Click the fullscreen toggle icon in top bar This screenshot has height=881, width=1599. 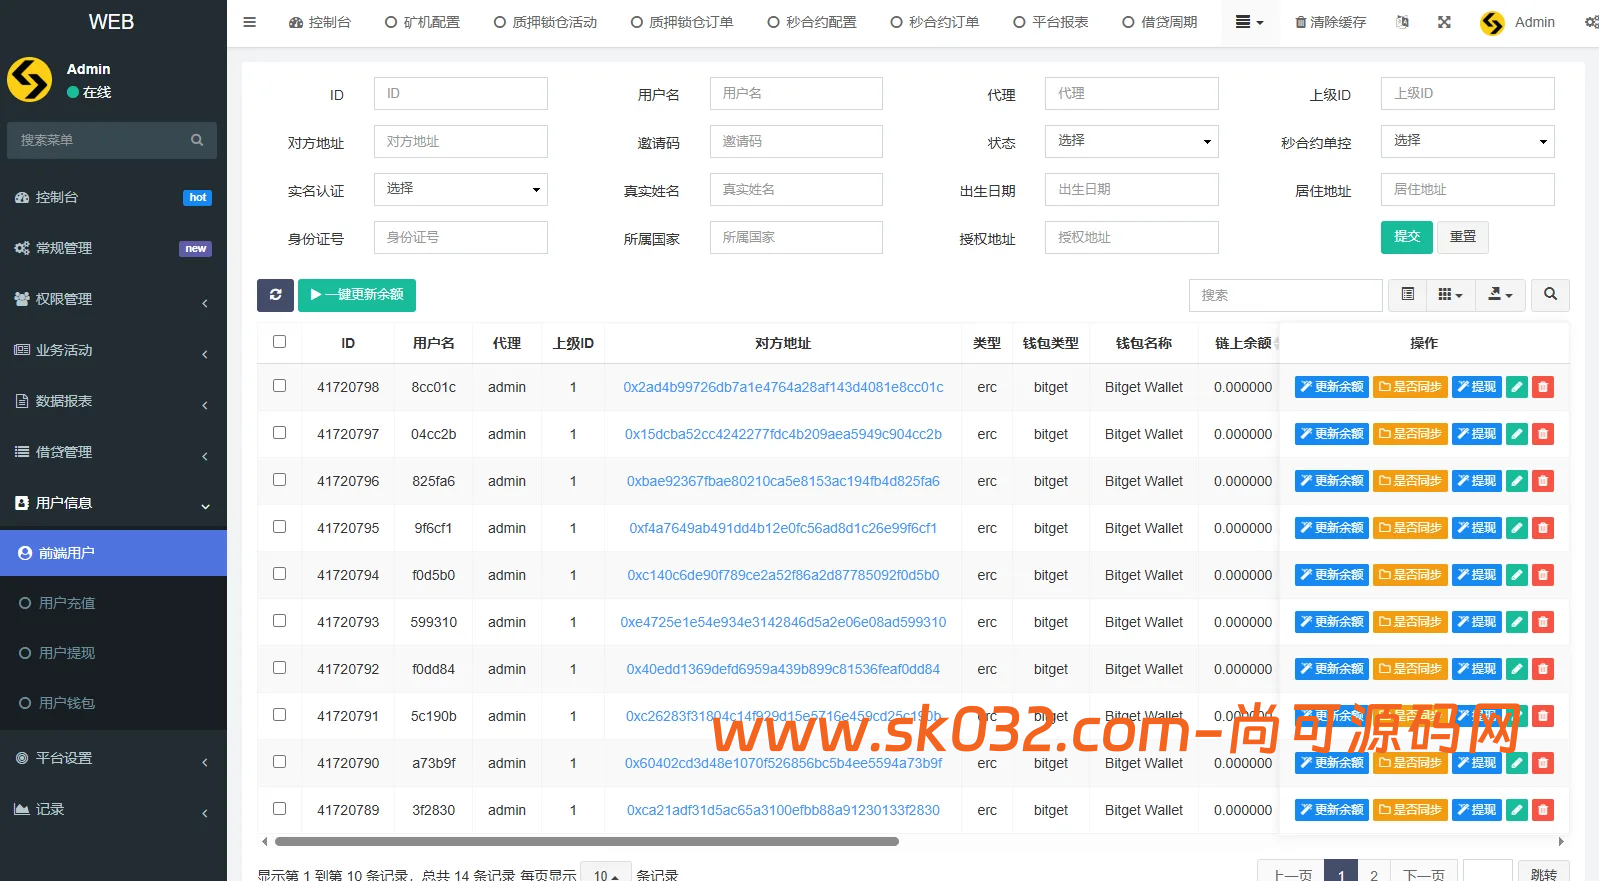(x=1444, y=22)
